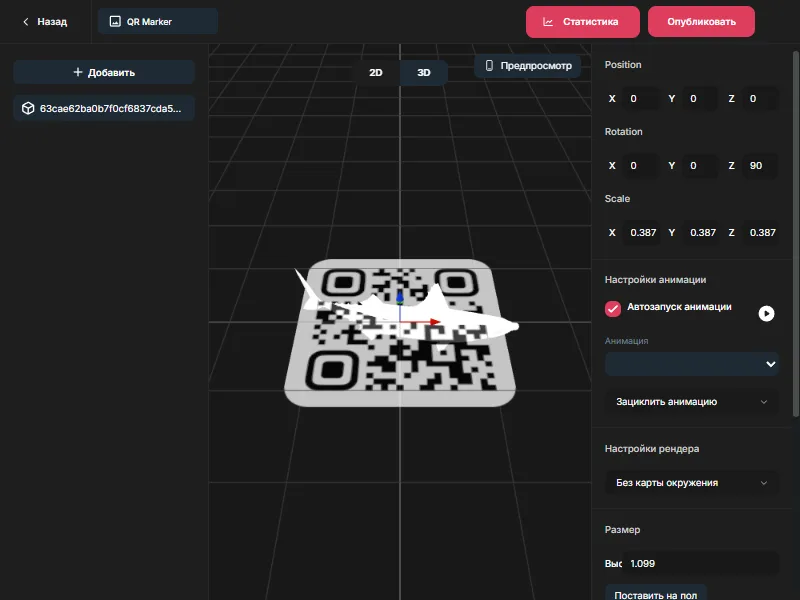Image resolution: width=800 pixels, height=600 pixels.
Task: Edit the Position Z field
Action: (x=760, y=99)
